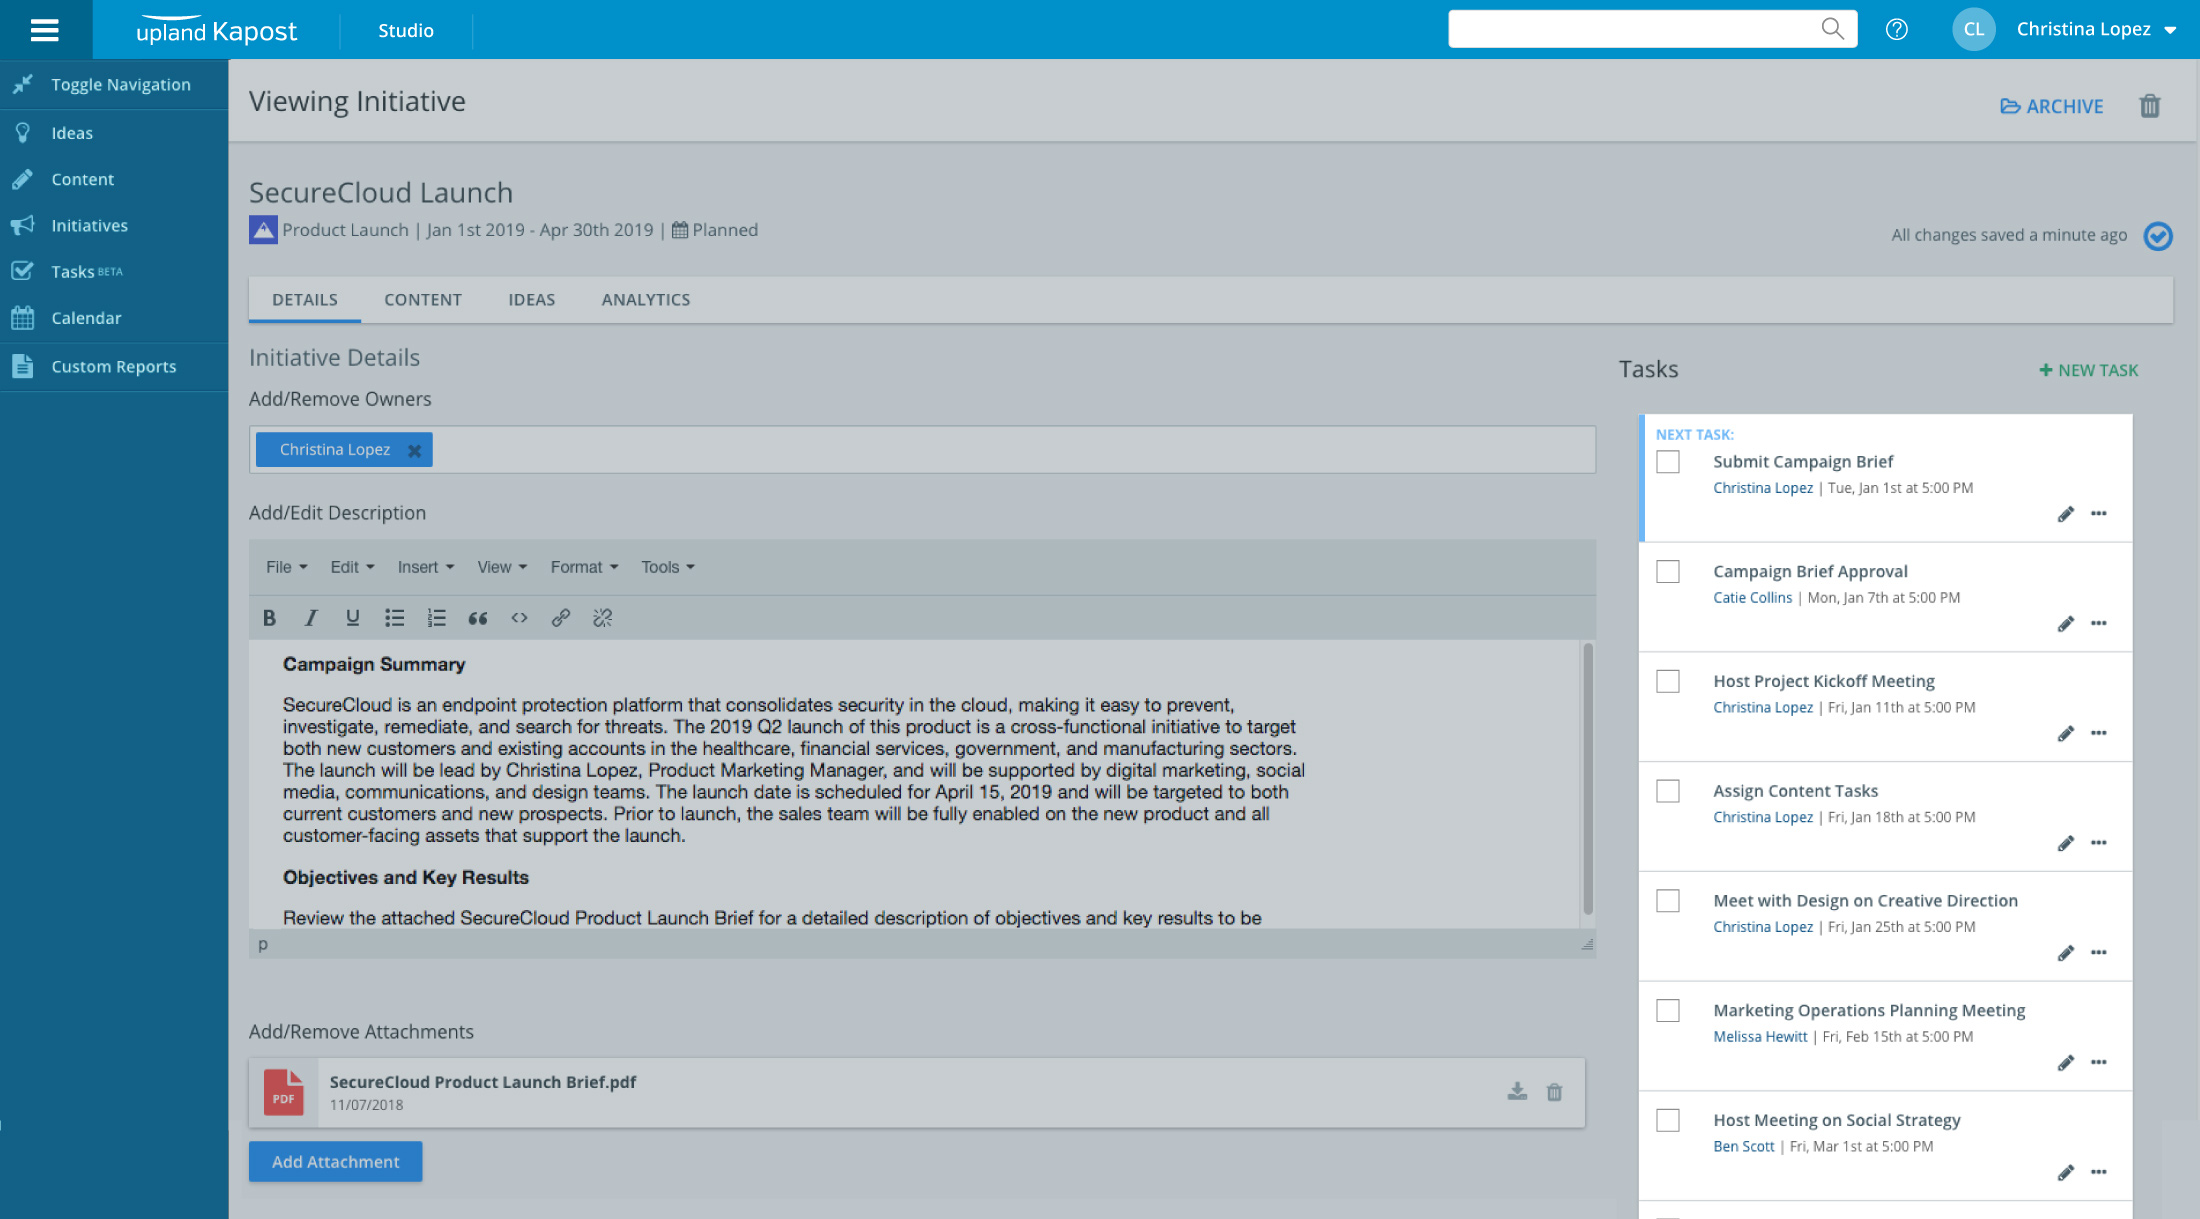Image resolution: width=2200 pixels, height=1219 pixels.
Task: Edit the Assign Content Tasks task
Action: point(2066,843)
